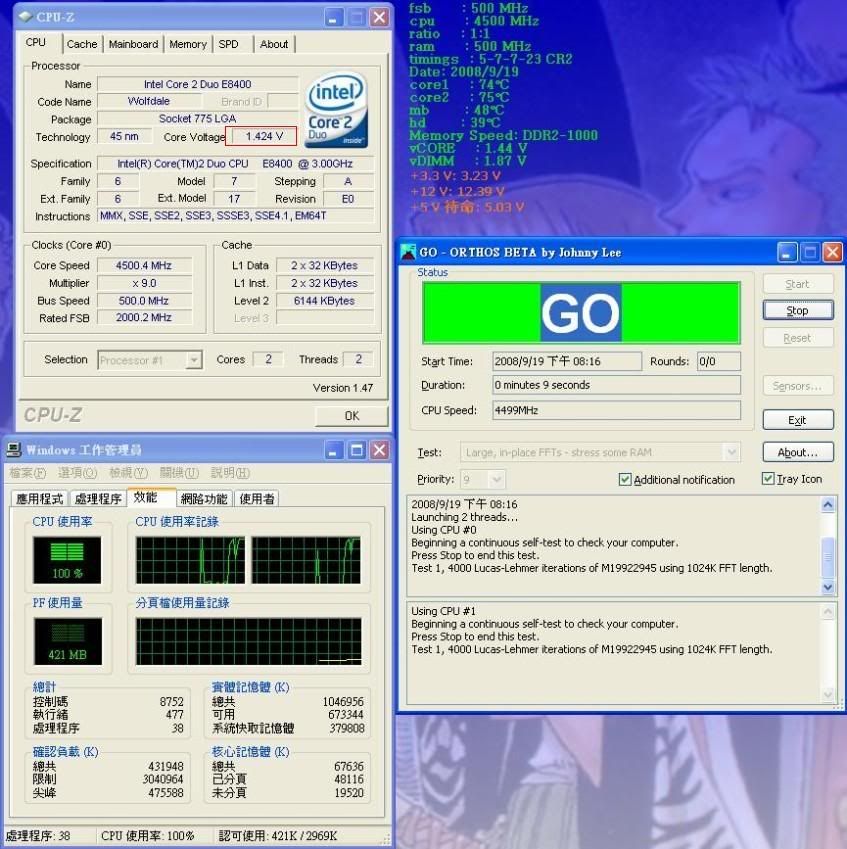Close the ORTHOS window
Image resolution: width=847 pixels, height=849 pixels.
832,252
